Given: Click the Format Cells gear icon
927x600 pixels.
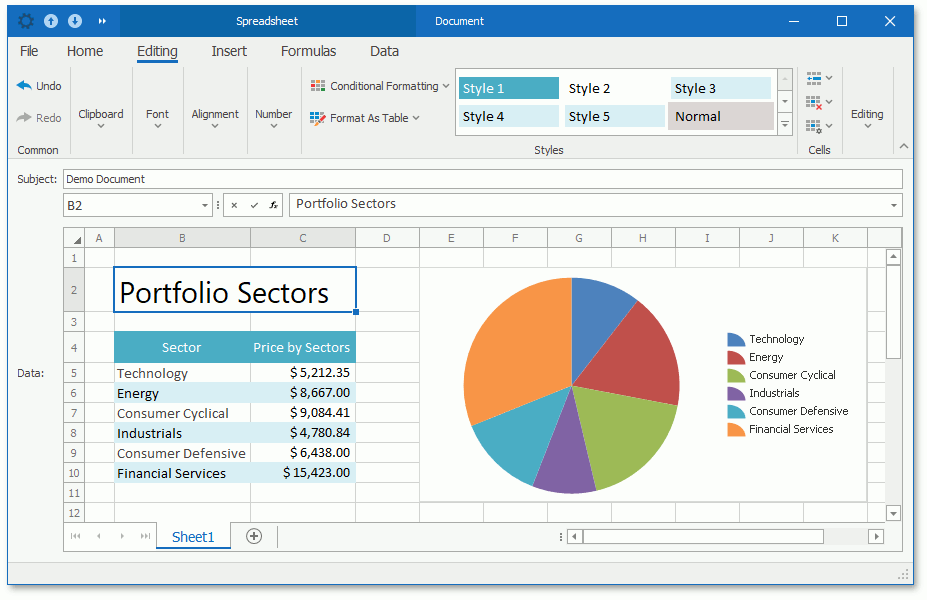Looking at the screenshot, I should [x=813, y=126].
